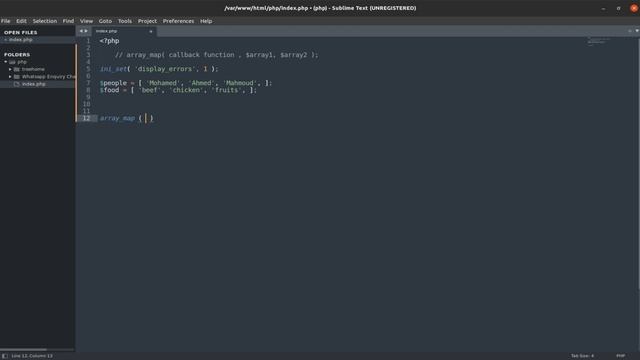The image size is (640, 360).
Task: Click the minimap code preview
Action: point(598,41)
